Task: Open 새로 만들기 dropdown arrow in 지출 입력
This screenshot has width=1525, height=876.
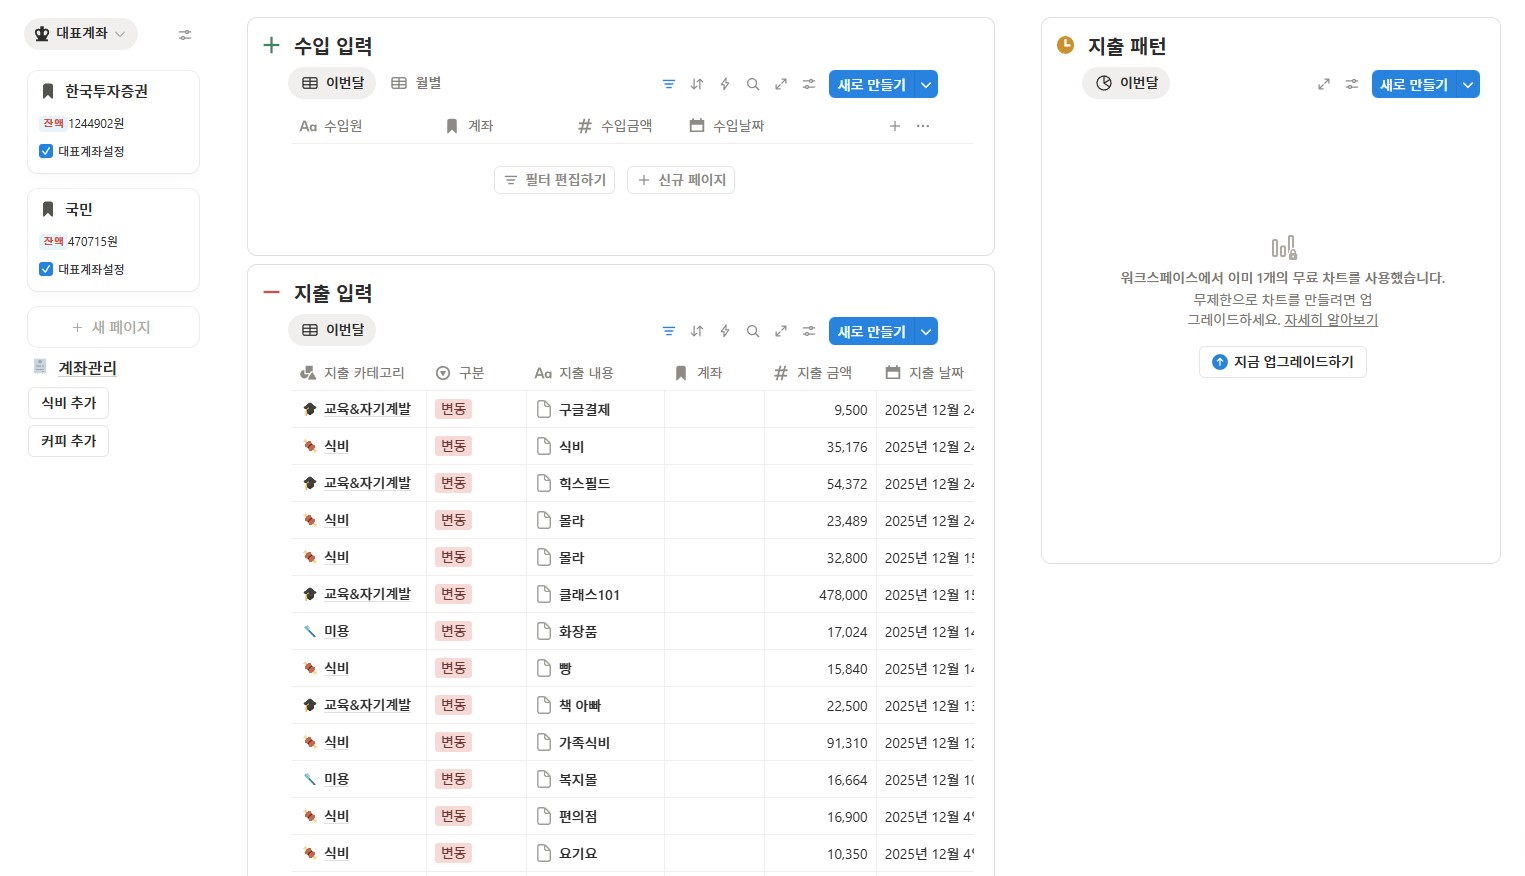Action: tap(926, 332)
